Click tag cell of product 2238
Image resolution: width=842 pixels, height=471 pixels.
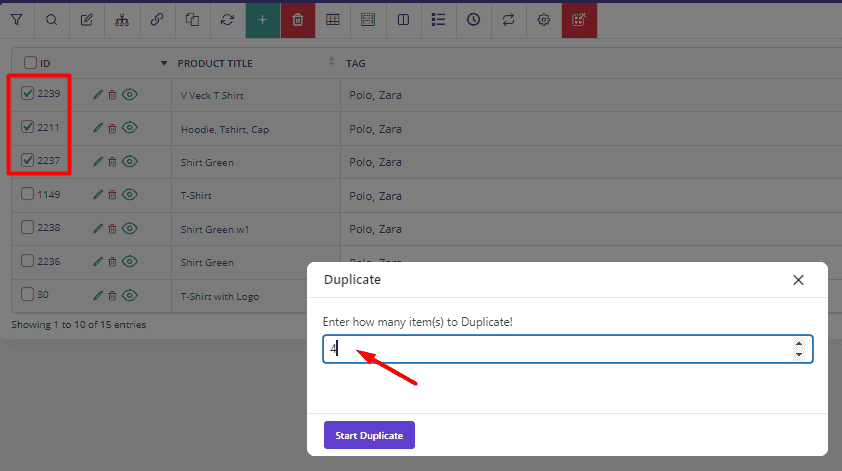point(375,229)
